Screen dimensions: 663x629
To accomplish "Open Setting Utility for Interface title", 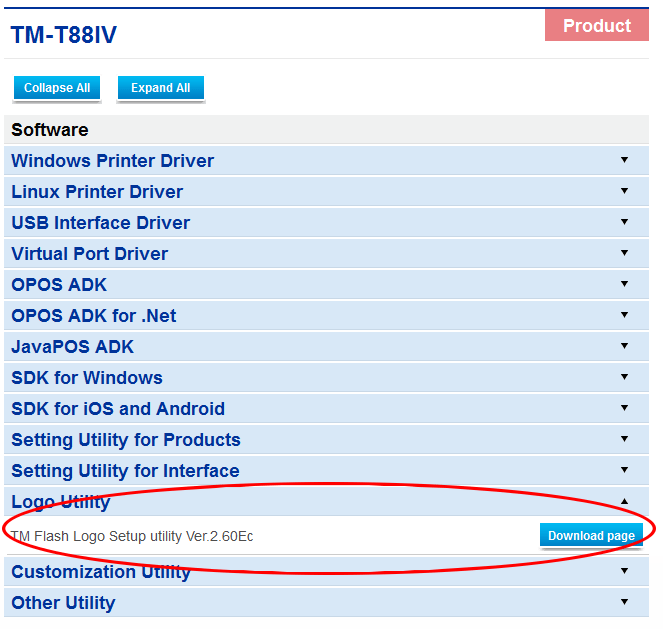I will 126,471.
